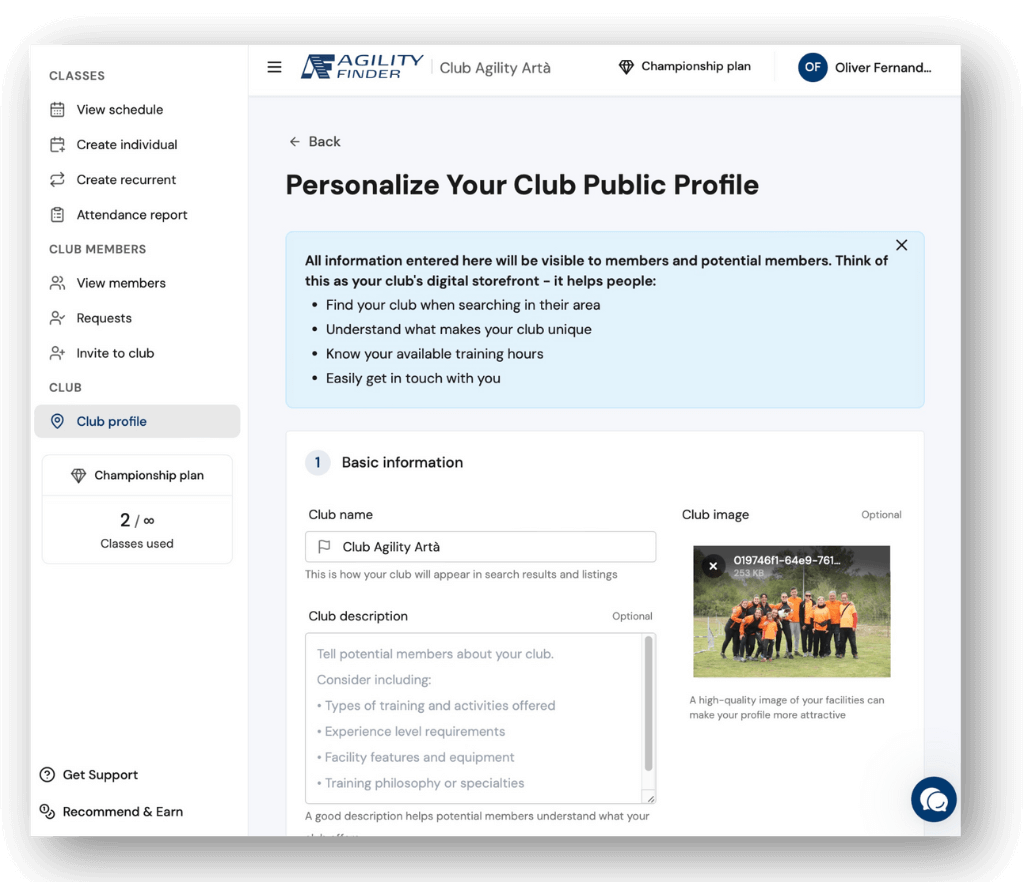Click the Club description scrollbar

(x=648, y=703)
